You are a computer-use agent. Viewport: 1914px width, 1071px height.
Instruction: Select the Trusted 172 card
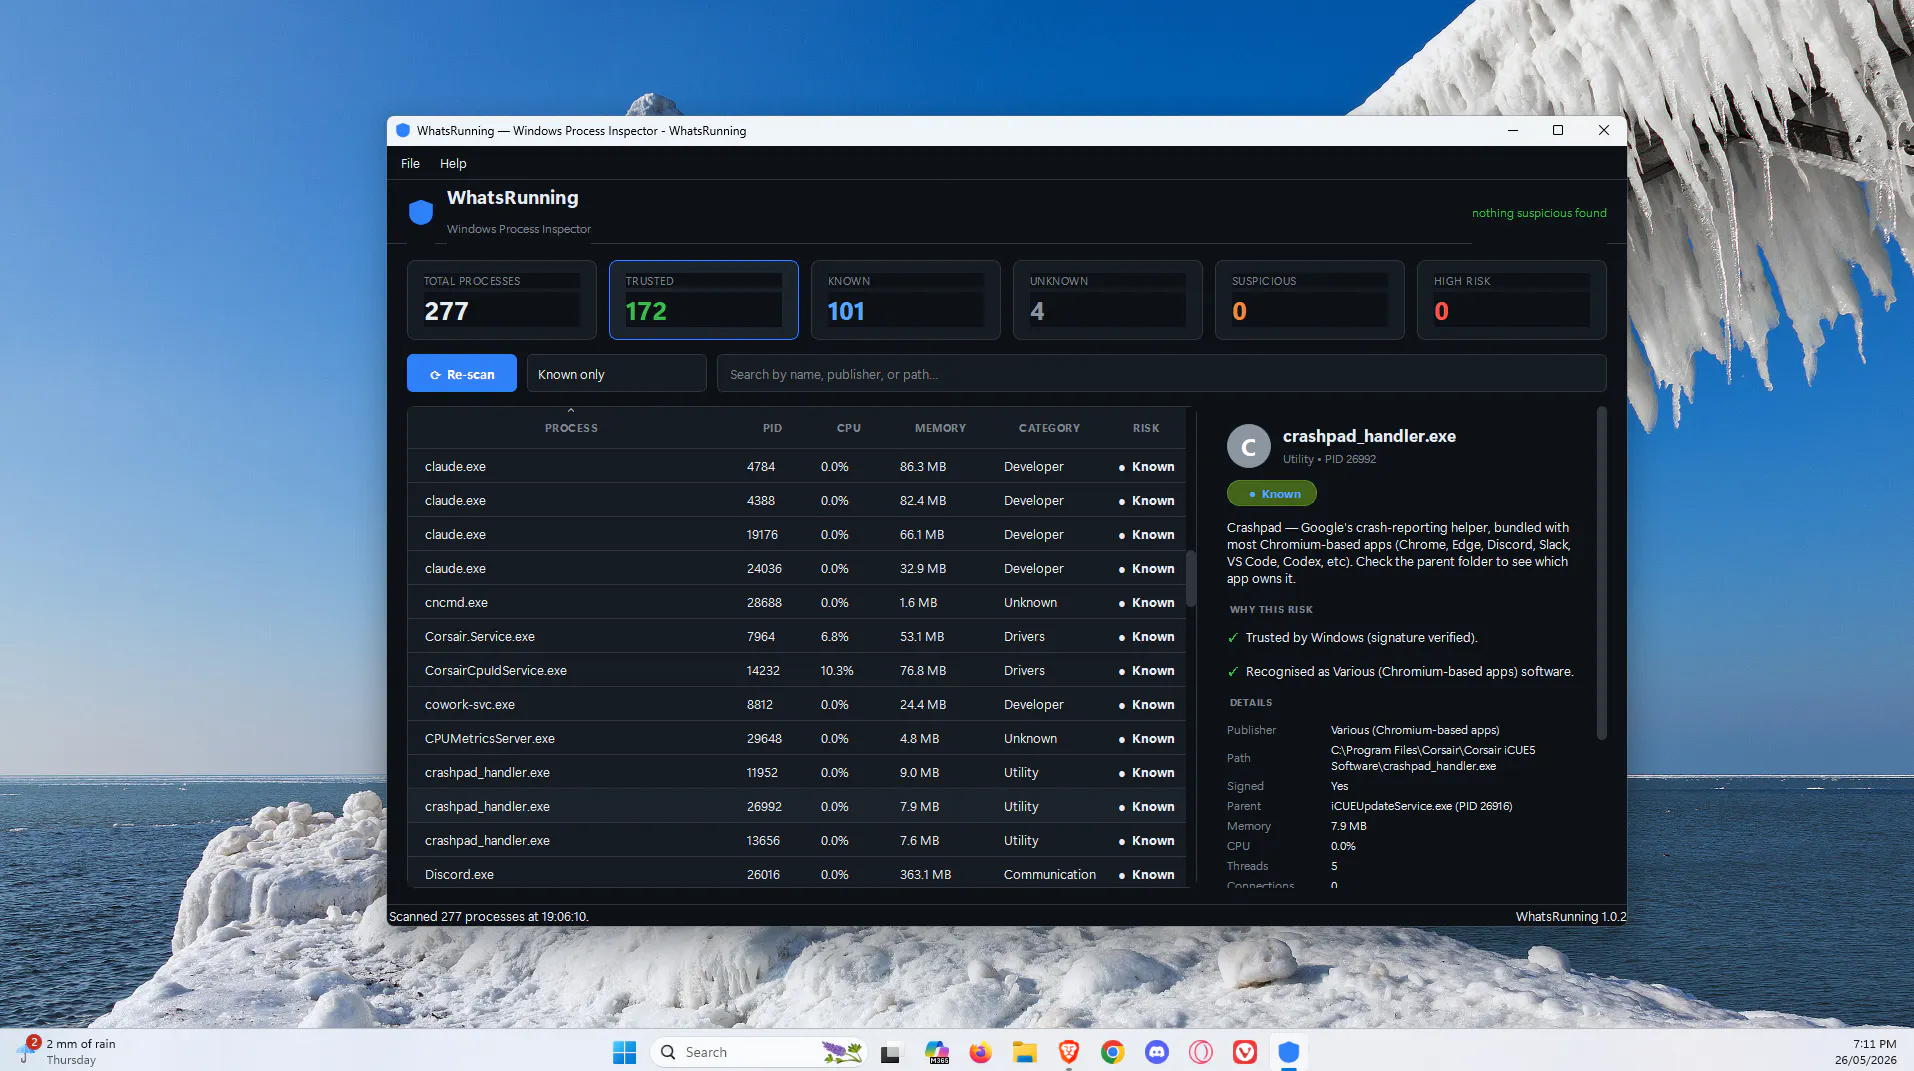[x=703, y=299]
